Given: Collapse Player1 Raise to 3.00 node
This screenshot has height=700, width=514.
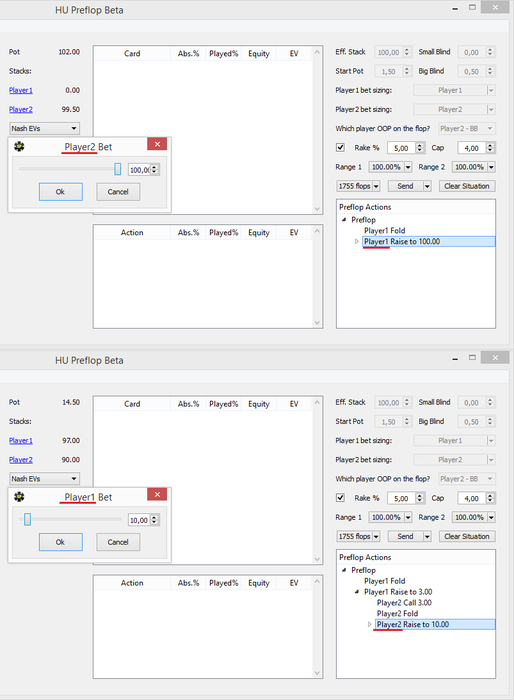Looking at the screenshot, I should 356,592.
